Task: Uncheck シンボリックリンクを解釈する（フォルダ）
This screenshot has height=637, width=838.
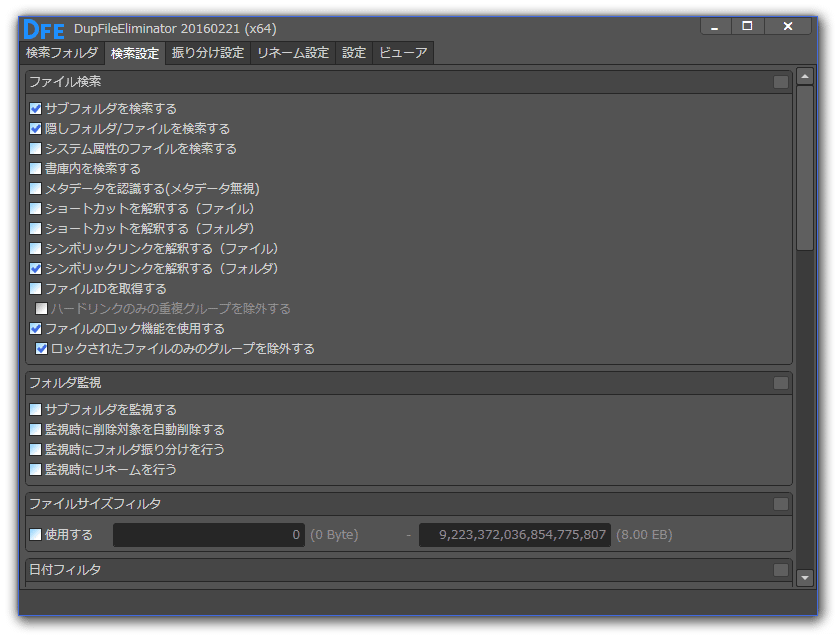Action: tap(36, 269)
